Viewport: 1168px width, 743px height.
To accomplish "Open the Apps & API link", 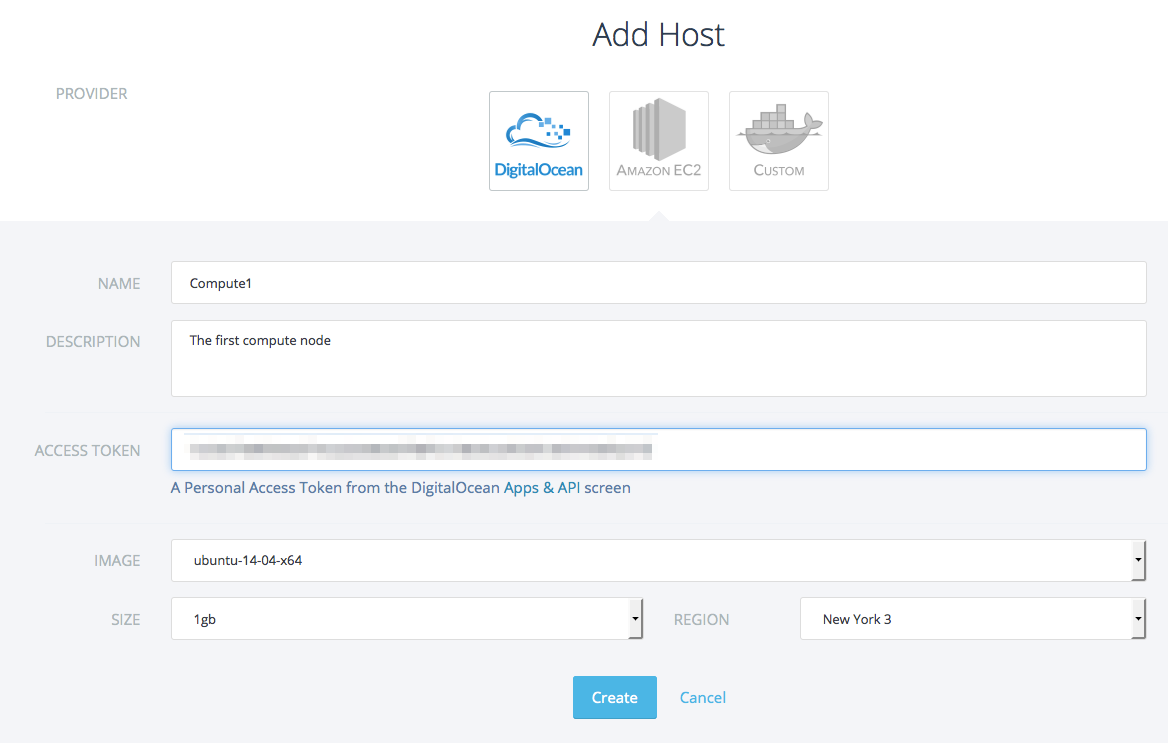I will (542, 487).
